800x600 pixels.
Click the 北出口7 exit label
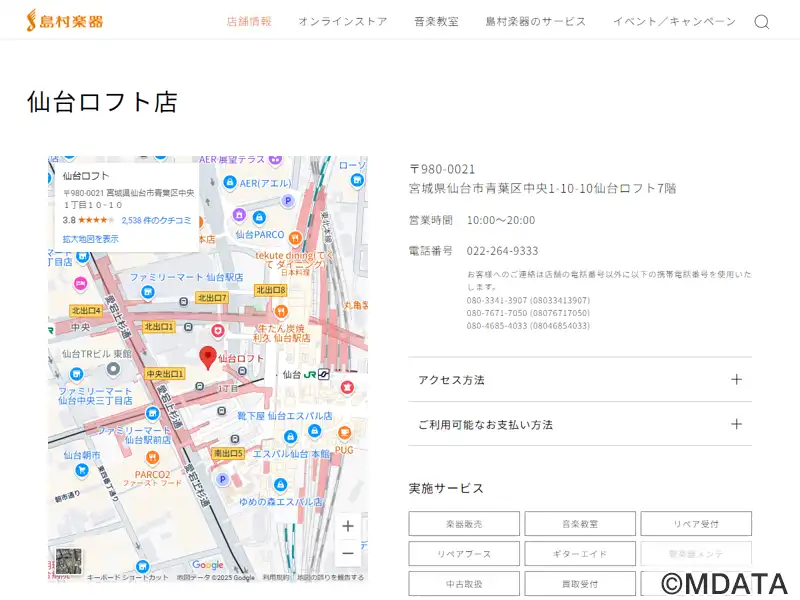212,297
